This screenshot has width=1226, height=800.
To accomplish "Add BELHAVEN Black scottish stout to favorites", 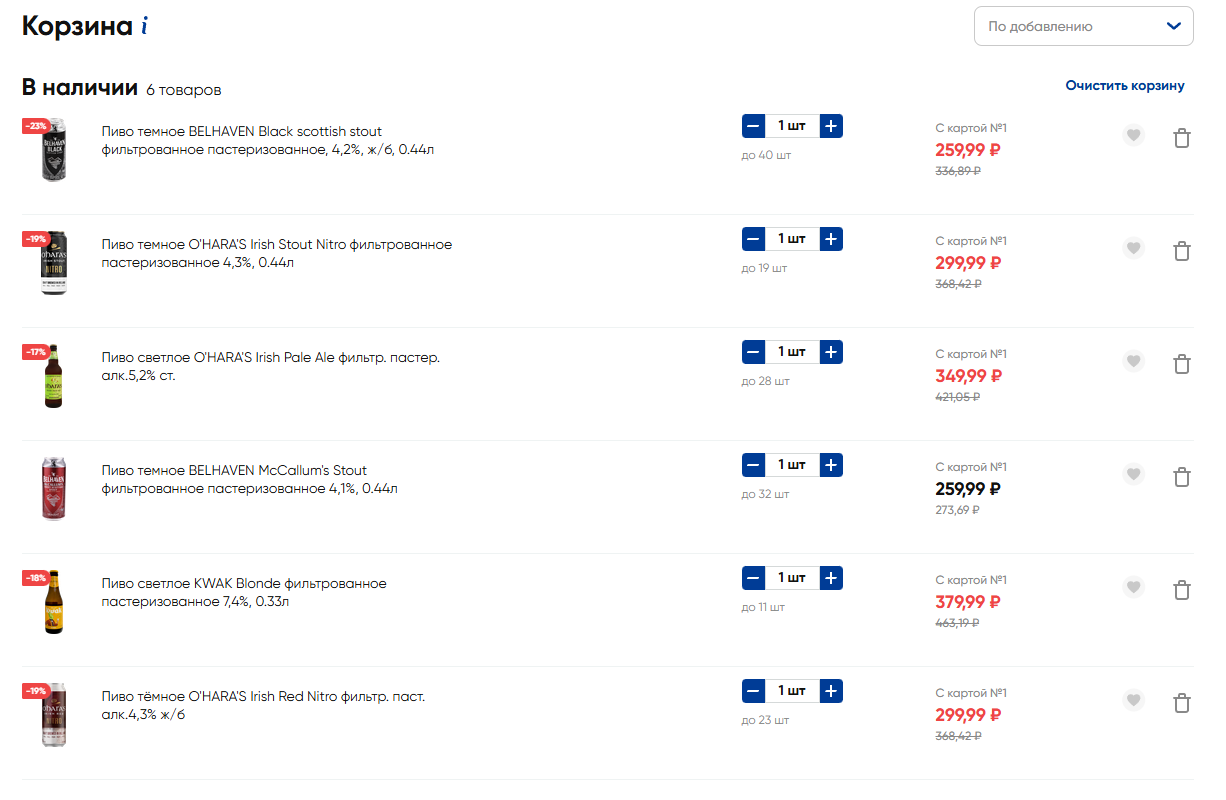I will [1133, 135].
